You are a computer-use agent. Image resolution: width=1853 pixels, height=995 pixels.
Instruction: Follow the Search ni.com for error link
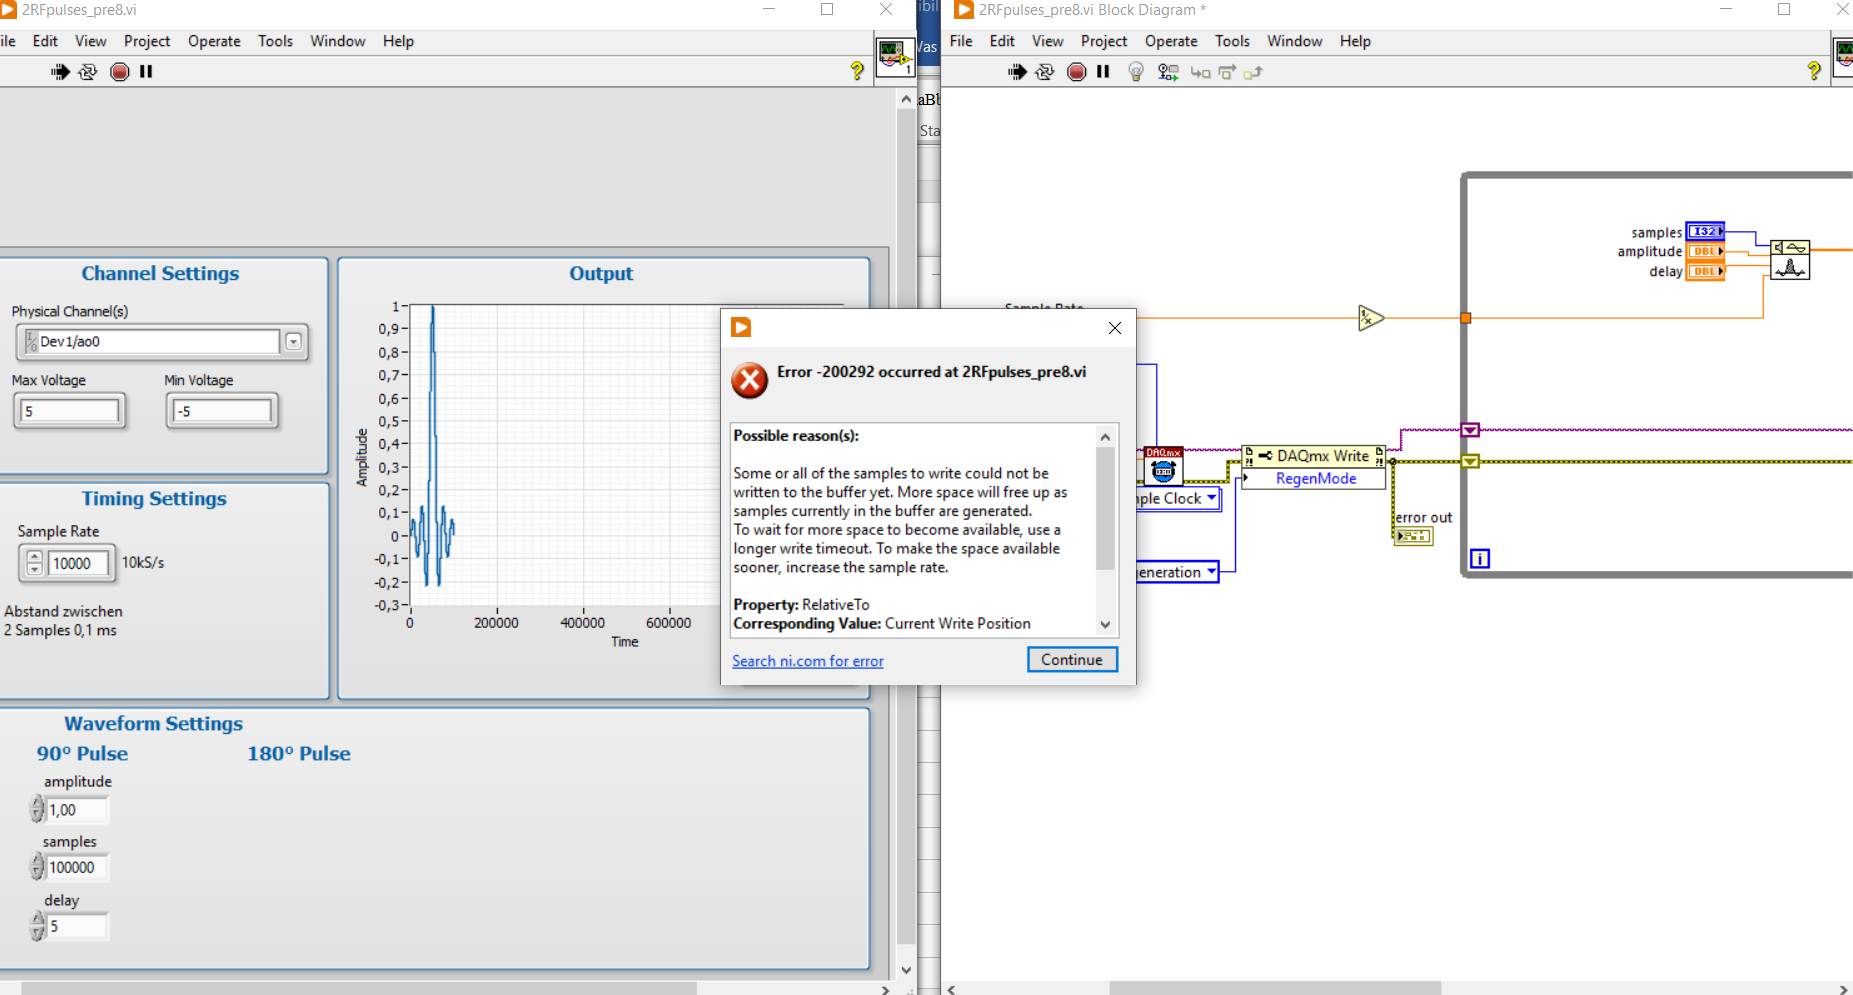807,661
